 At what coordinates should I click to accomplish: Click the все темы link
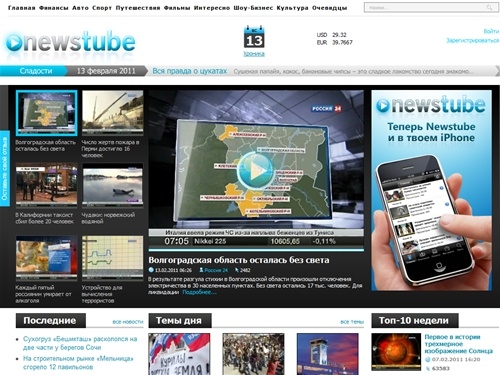352,322
